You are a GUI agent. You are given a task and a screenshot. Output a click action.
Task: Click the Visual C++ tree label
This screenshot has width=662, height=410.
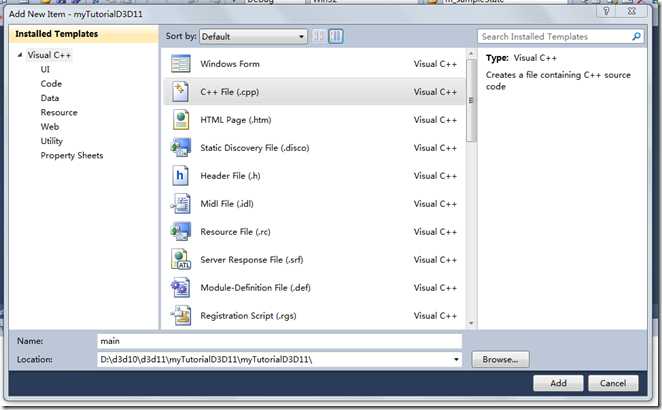click(49, 55)
